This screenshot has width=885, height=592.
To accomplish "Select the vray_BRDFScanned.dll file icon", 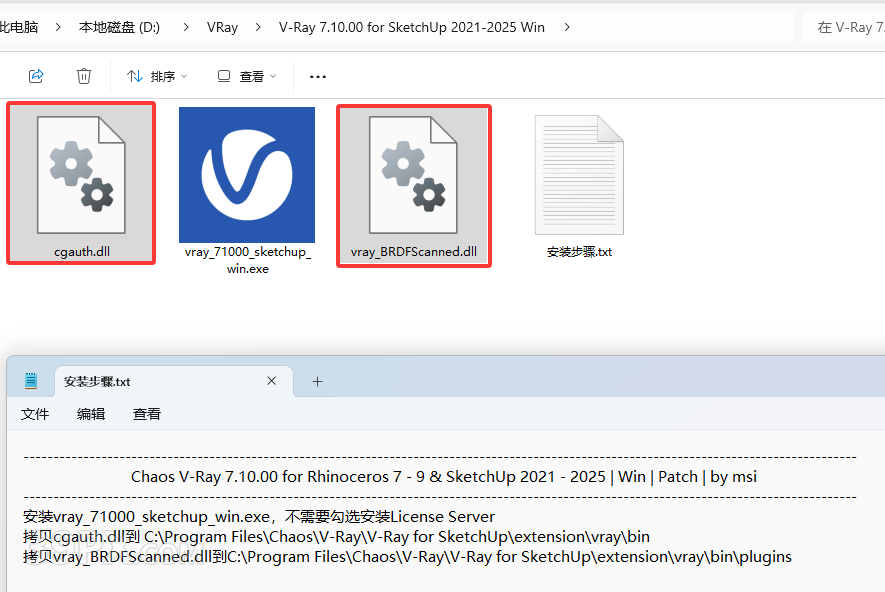I will pos(413,174).
